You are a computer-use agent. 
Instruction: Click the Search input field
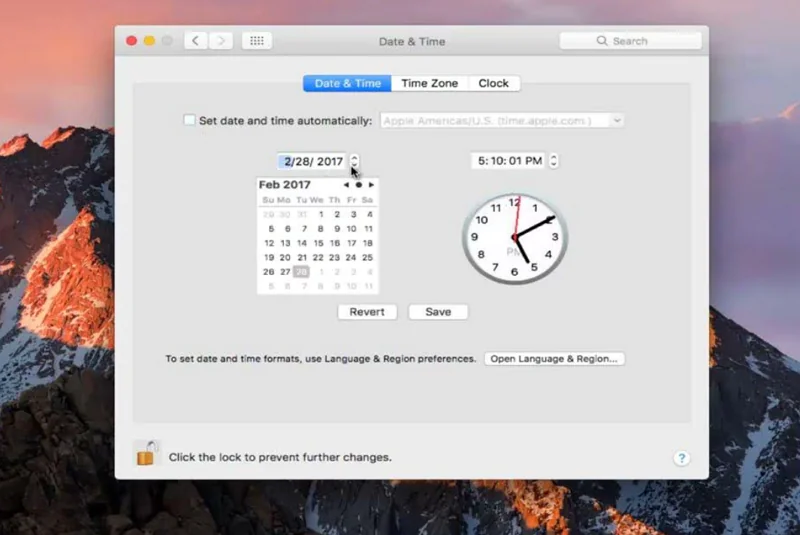631,41
